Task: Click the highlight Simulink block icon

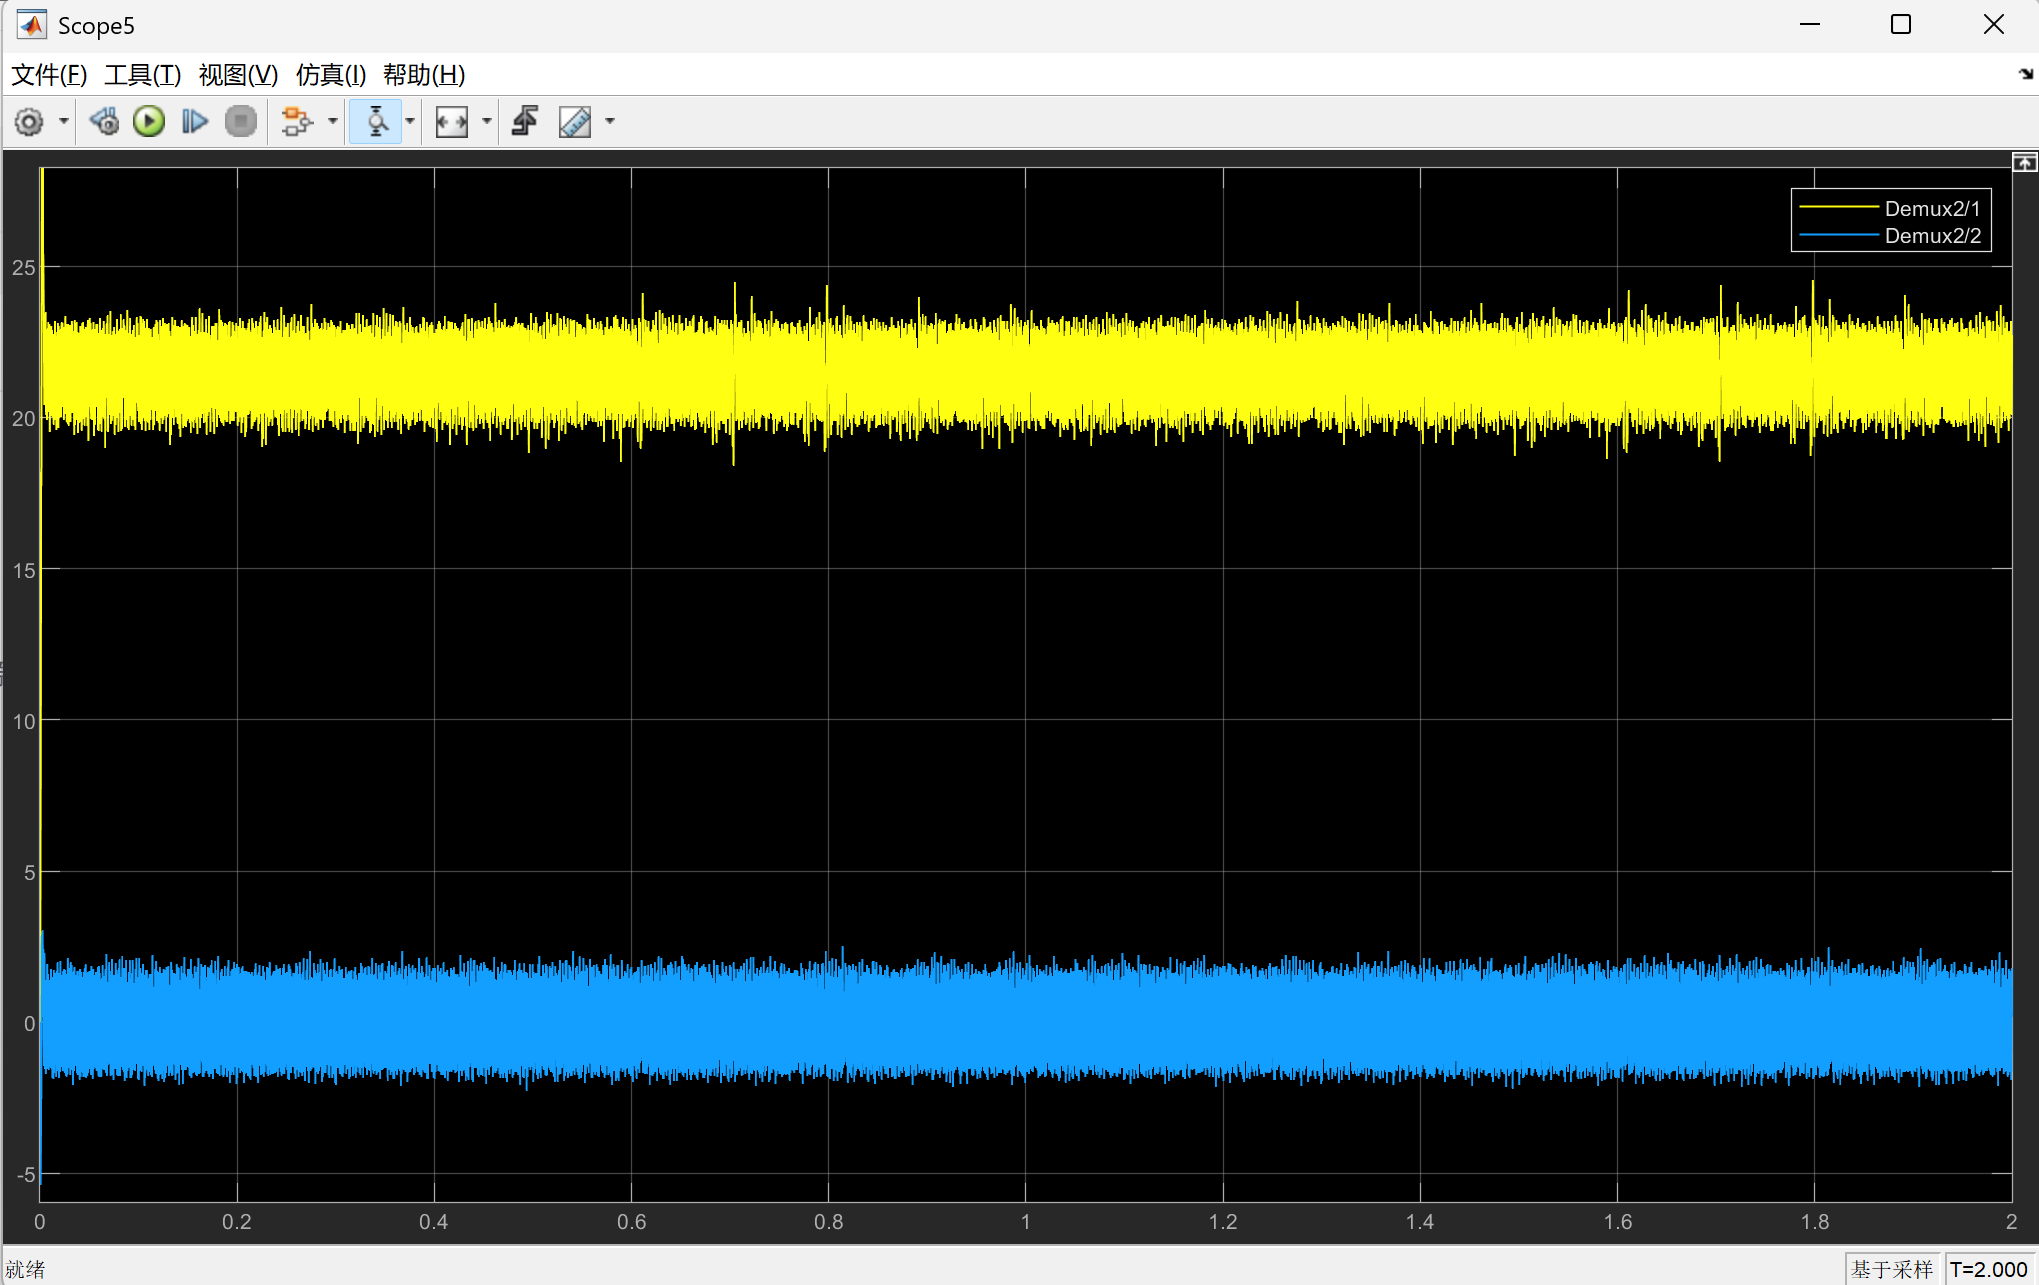Action: [297, 122]
